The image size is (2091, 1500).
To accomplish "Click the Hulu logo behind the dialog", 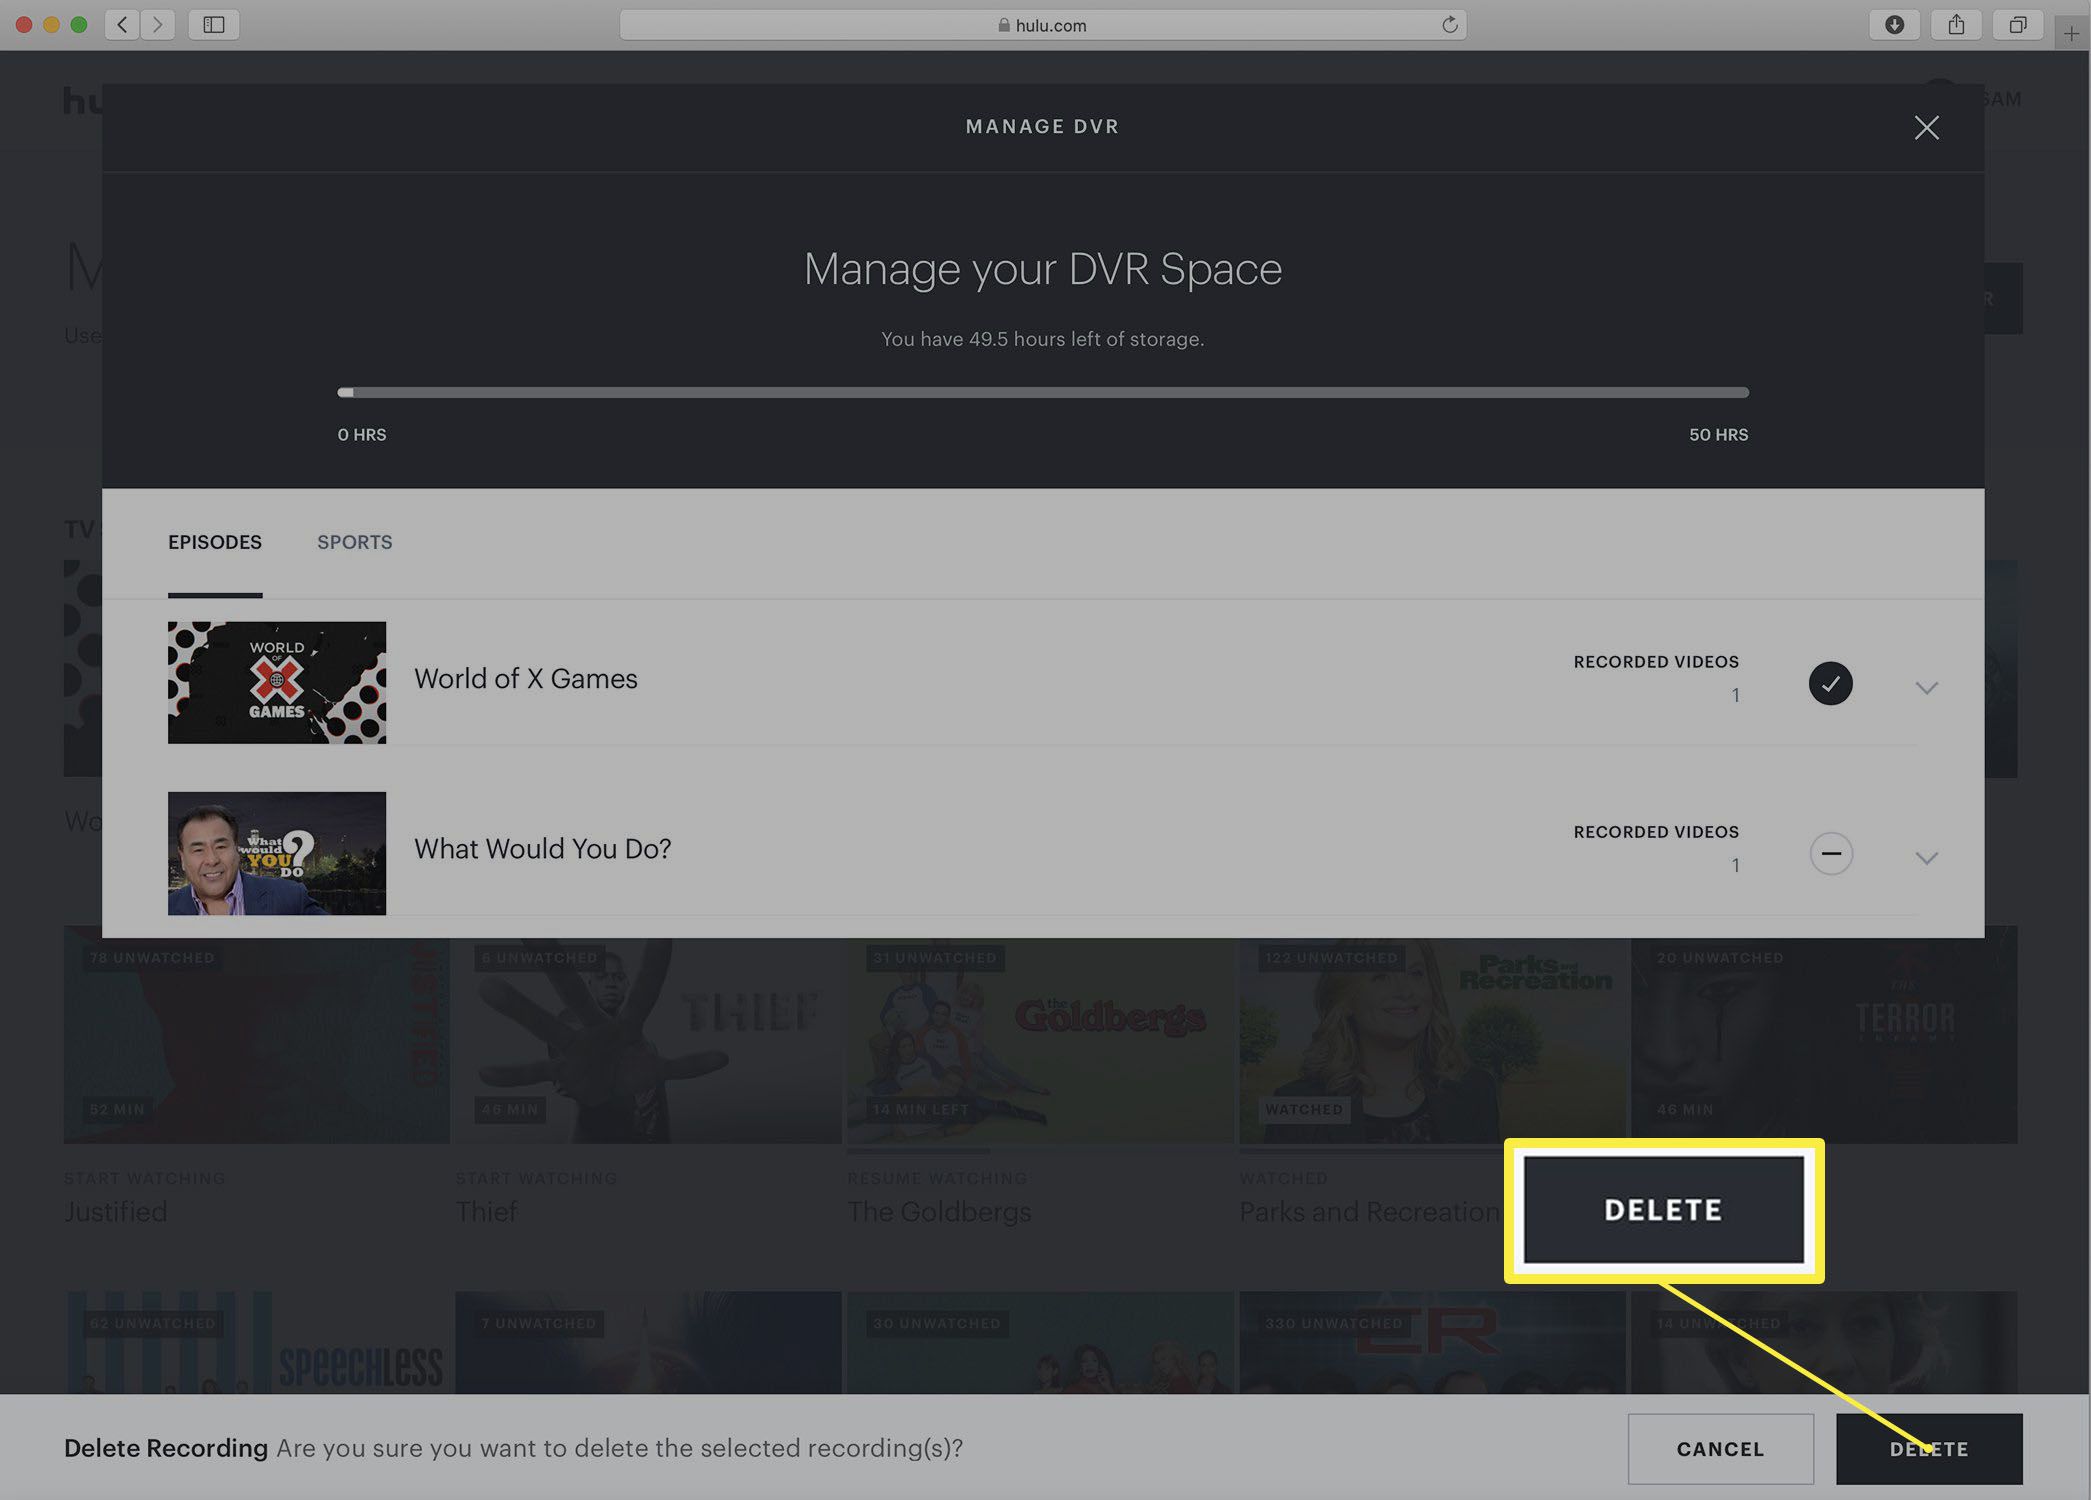I will coord(83,100).
